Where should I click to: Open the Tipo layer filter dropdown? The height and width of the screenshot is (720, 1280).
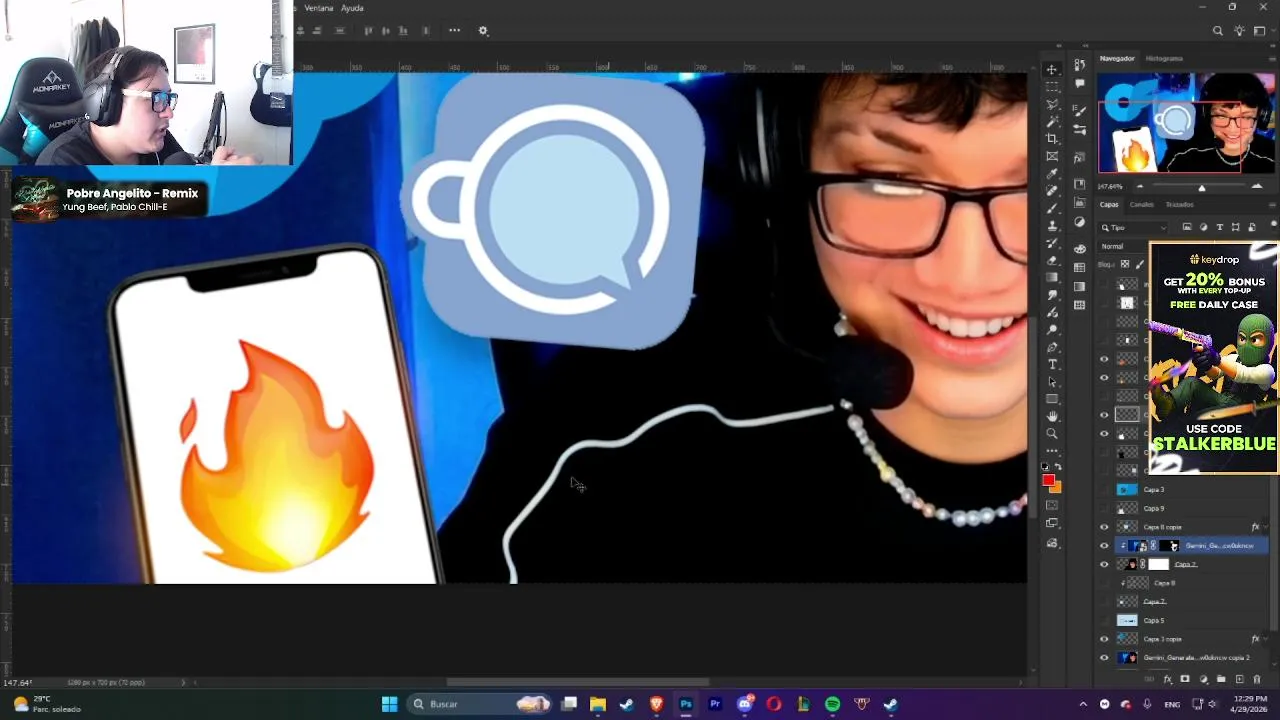(x=1134, y=227)
